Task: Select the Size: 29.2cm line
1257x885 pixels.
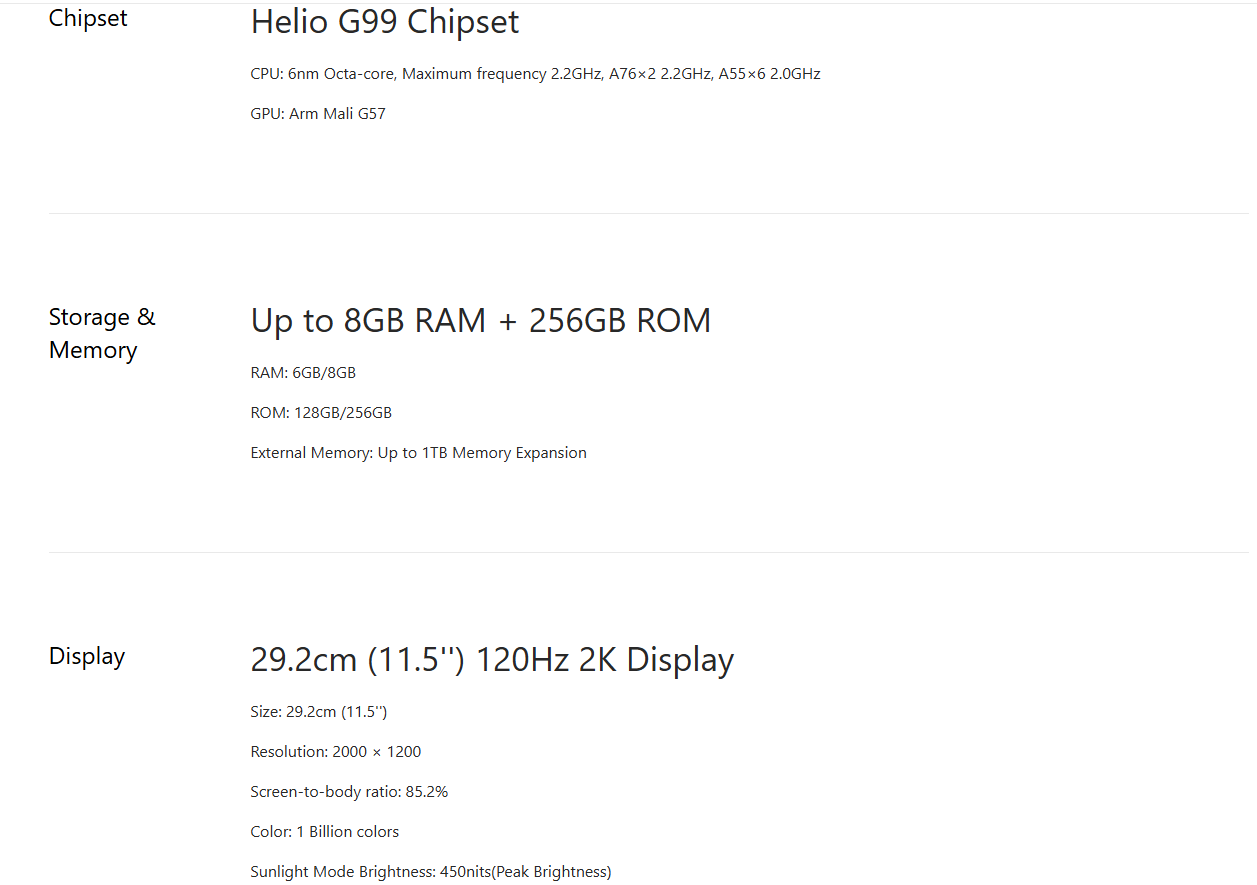Action: point(318,712)
